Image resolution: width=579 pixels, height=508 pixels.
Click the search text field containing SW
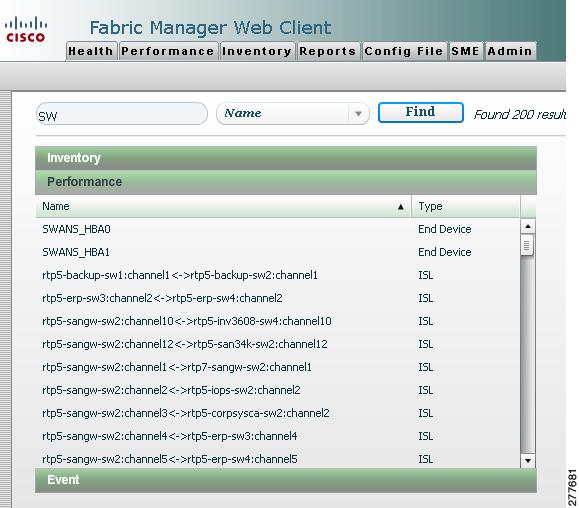pyautogui.click(x=122, y=114)
